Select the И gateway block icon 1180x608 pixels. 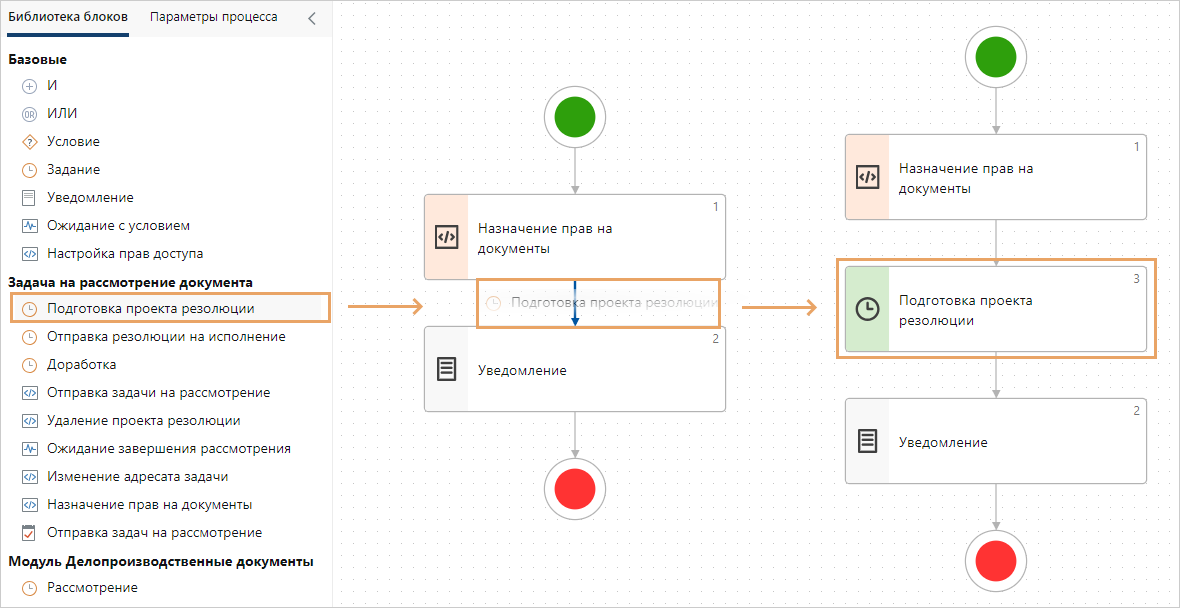click(x=29, y=86)
